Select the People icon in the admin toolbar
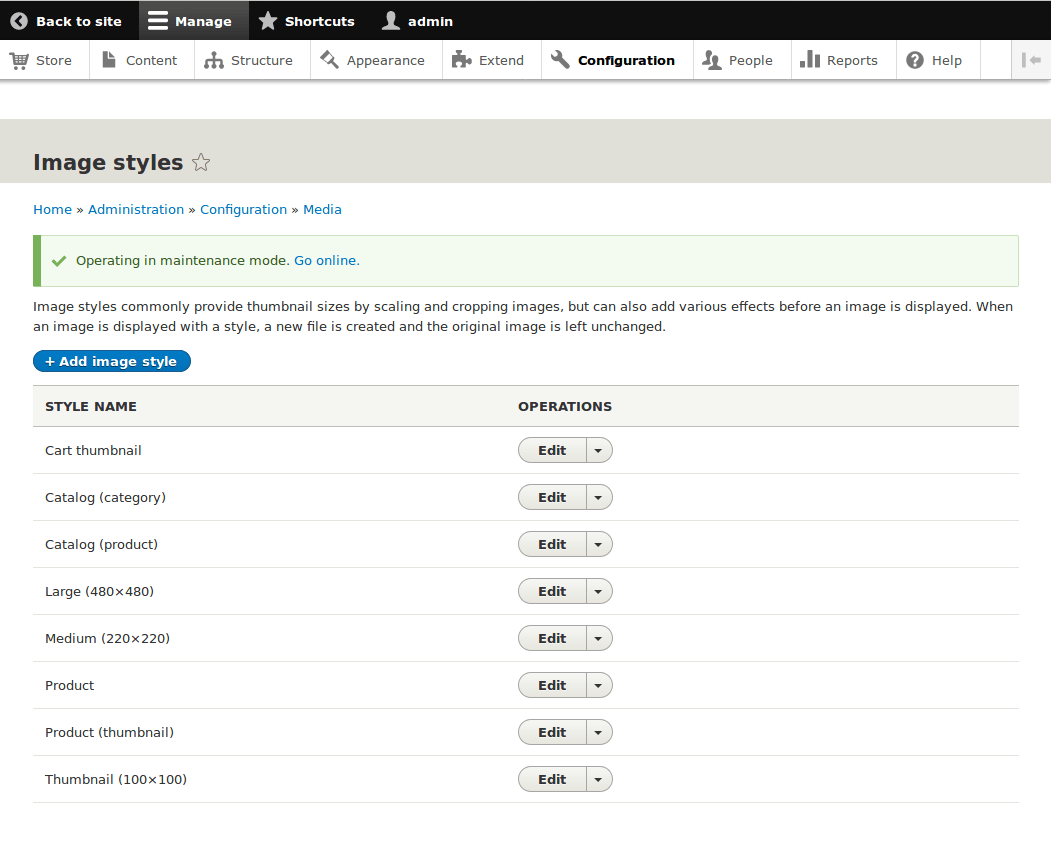This screenshot has width=1051, height=852. tap(712, 60)
